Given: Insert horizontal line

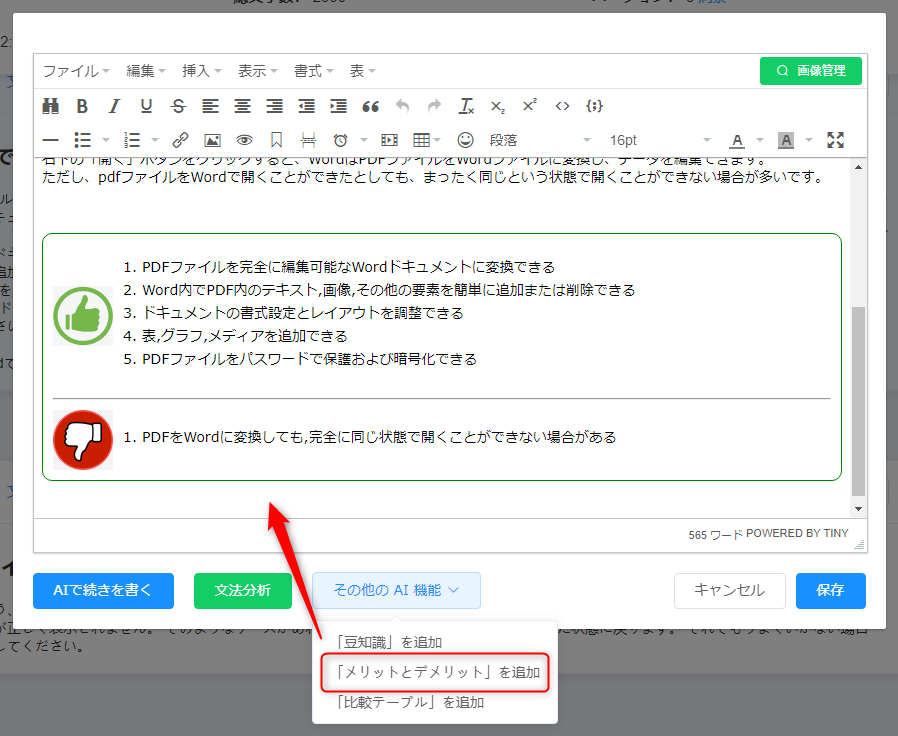Looking at the screenshot, I should (x=50, y=140).
